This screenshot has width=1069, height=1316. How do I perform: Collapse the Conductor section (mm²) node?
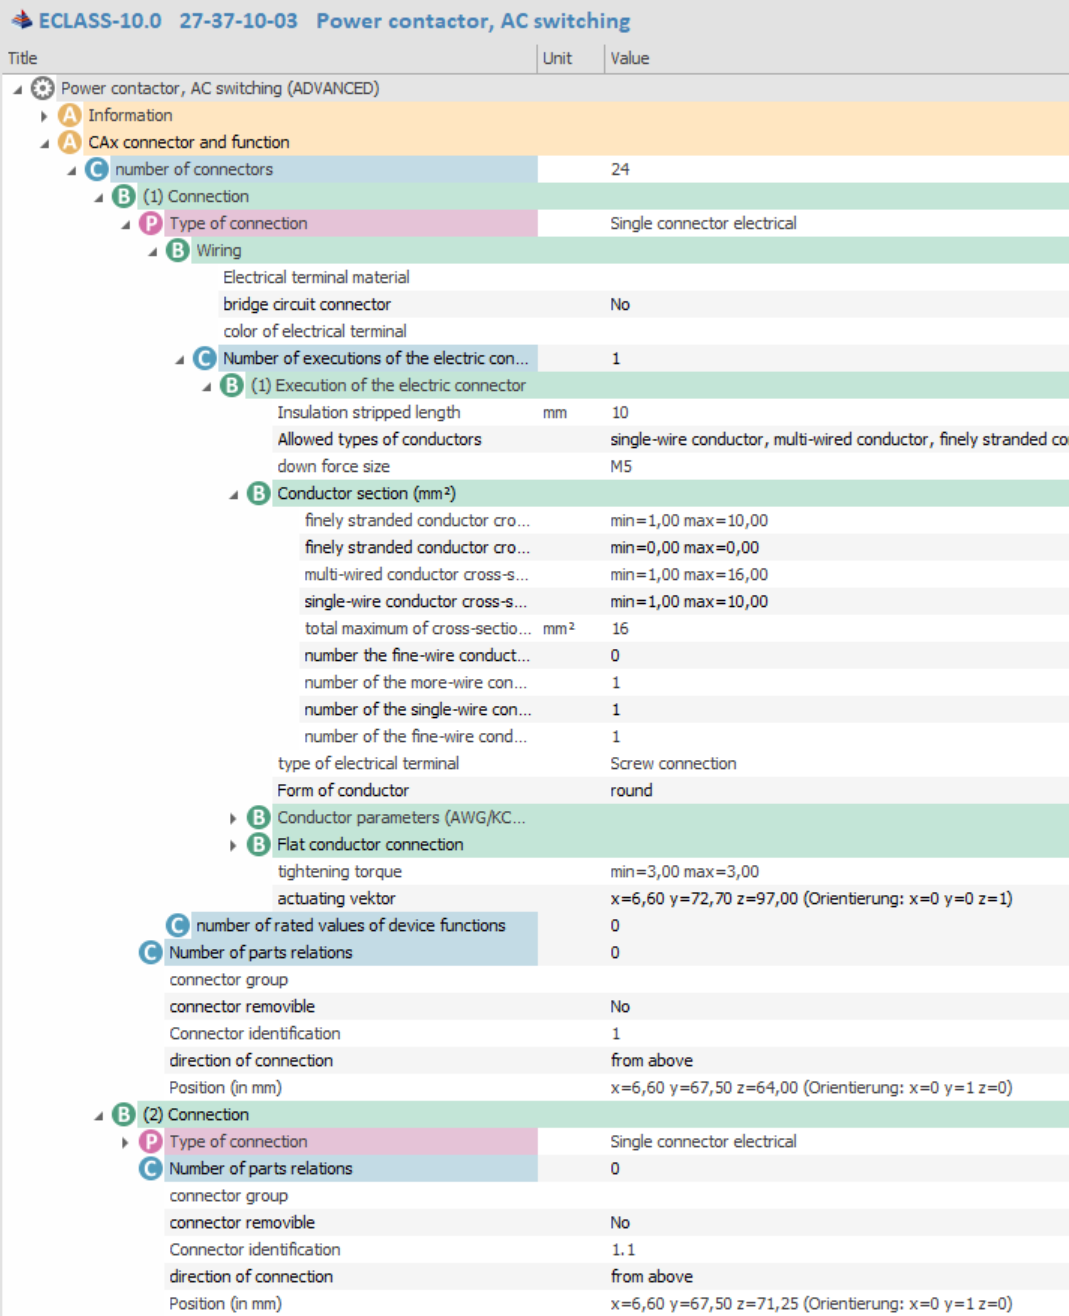click(233, 494)
